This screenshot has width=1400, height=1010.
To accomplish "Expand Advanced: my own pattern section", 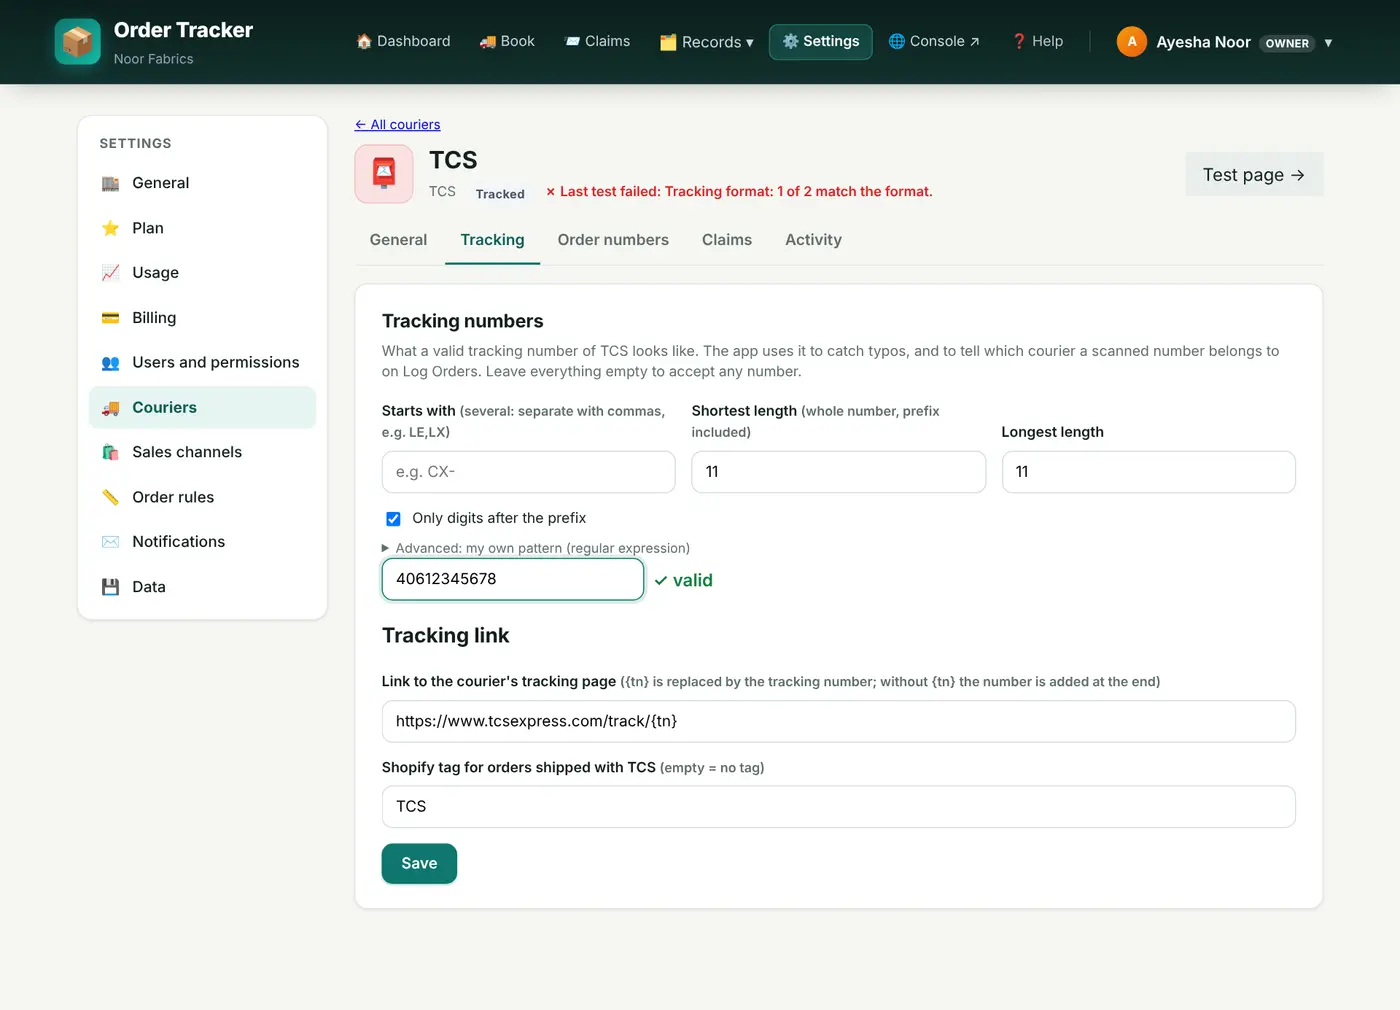I will (x=536, y=548).
